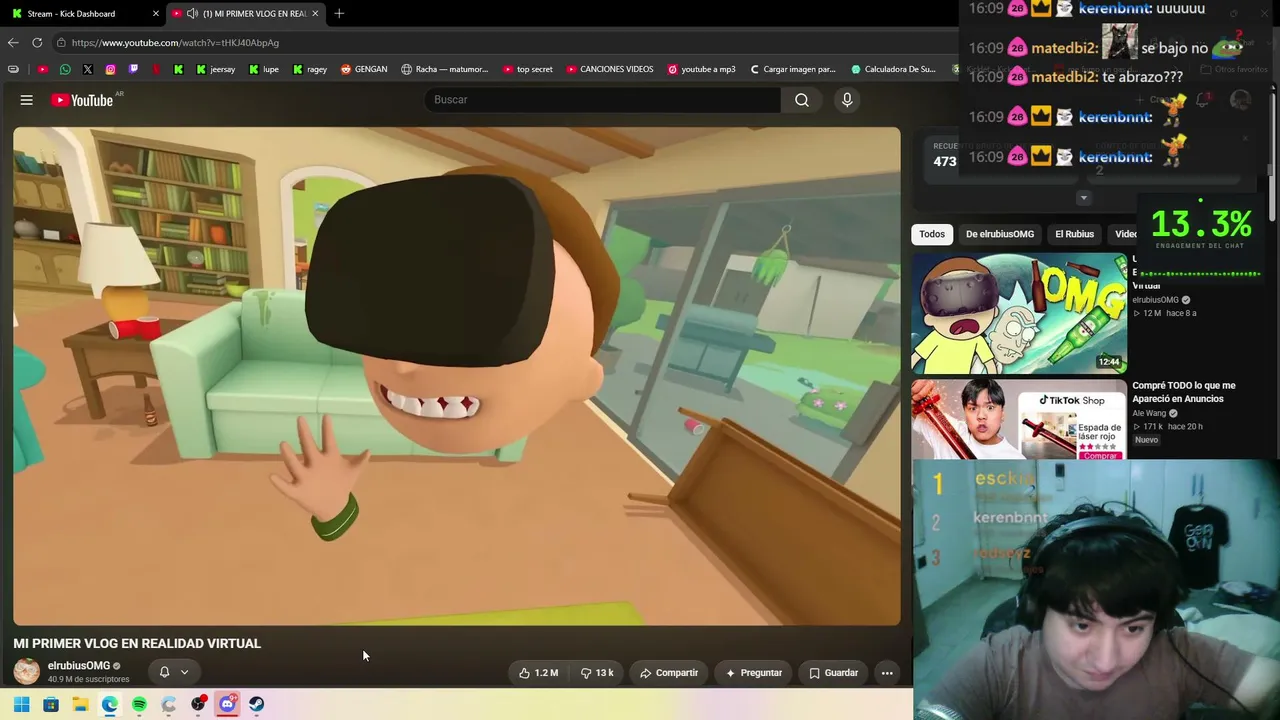The width and height of the screenshot is (1280, 720).
Task: Open Discord from the taskbar
Action: click(x=227, y=704)
